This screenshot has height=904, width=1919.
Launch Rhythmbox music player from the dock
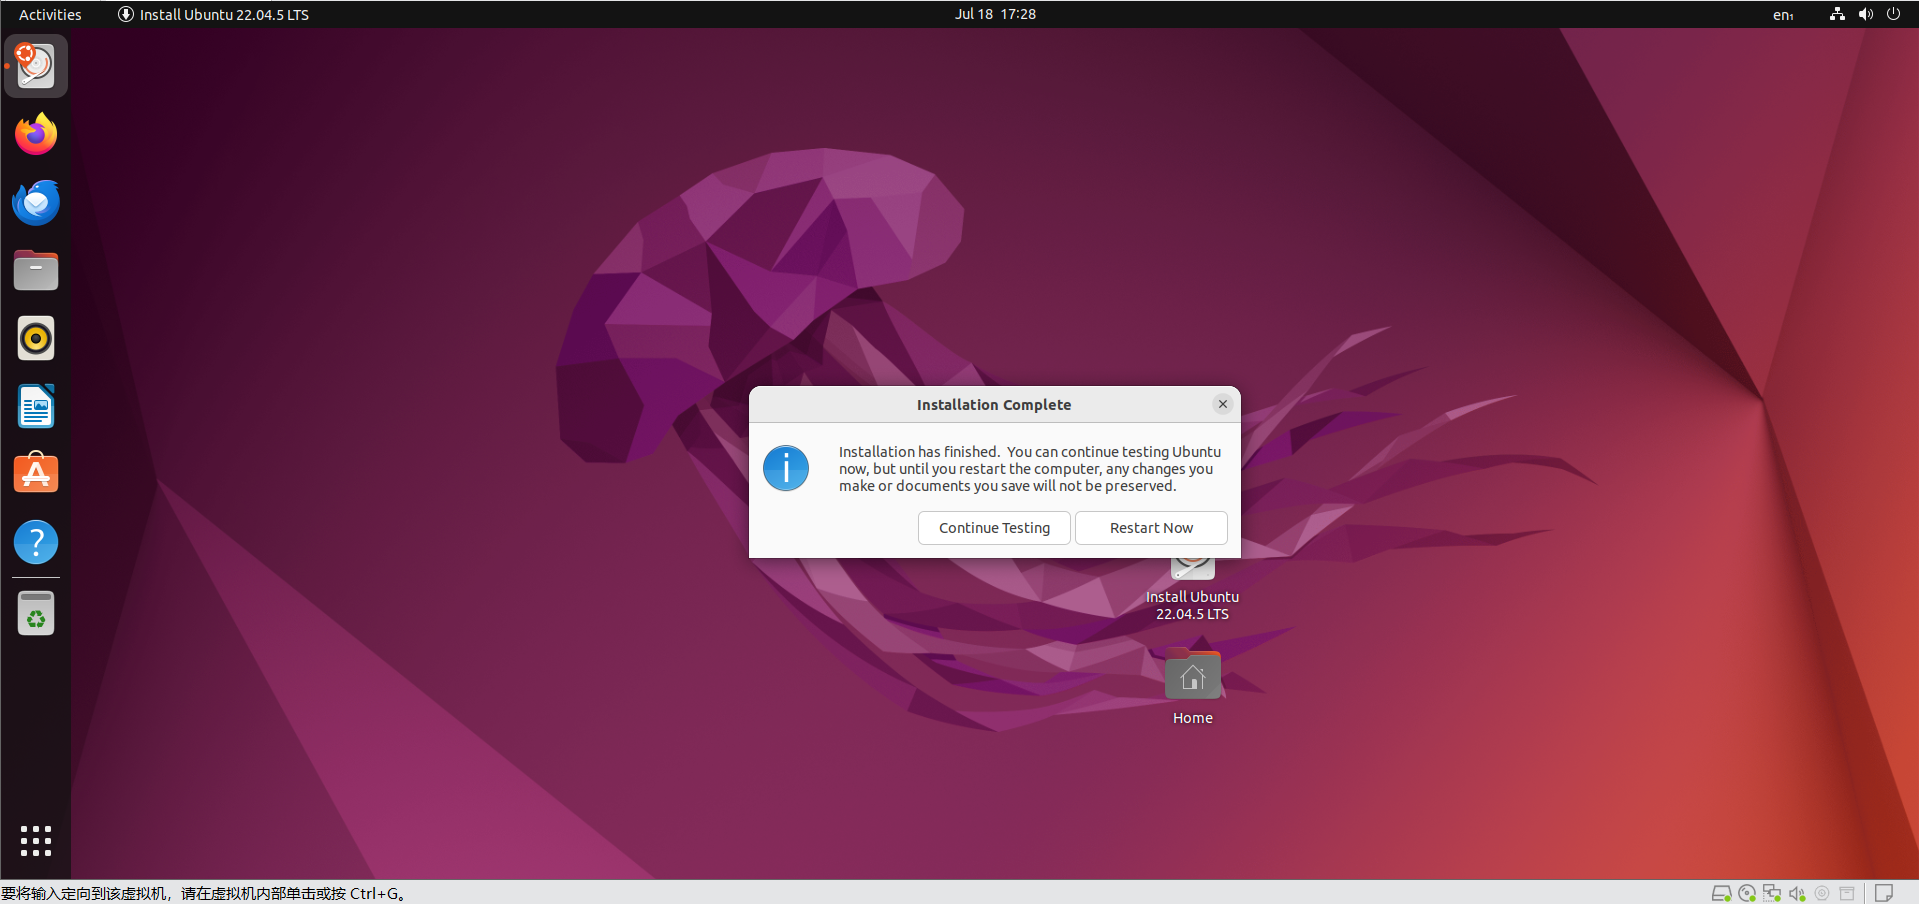point(35,338)
